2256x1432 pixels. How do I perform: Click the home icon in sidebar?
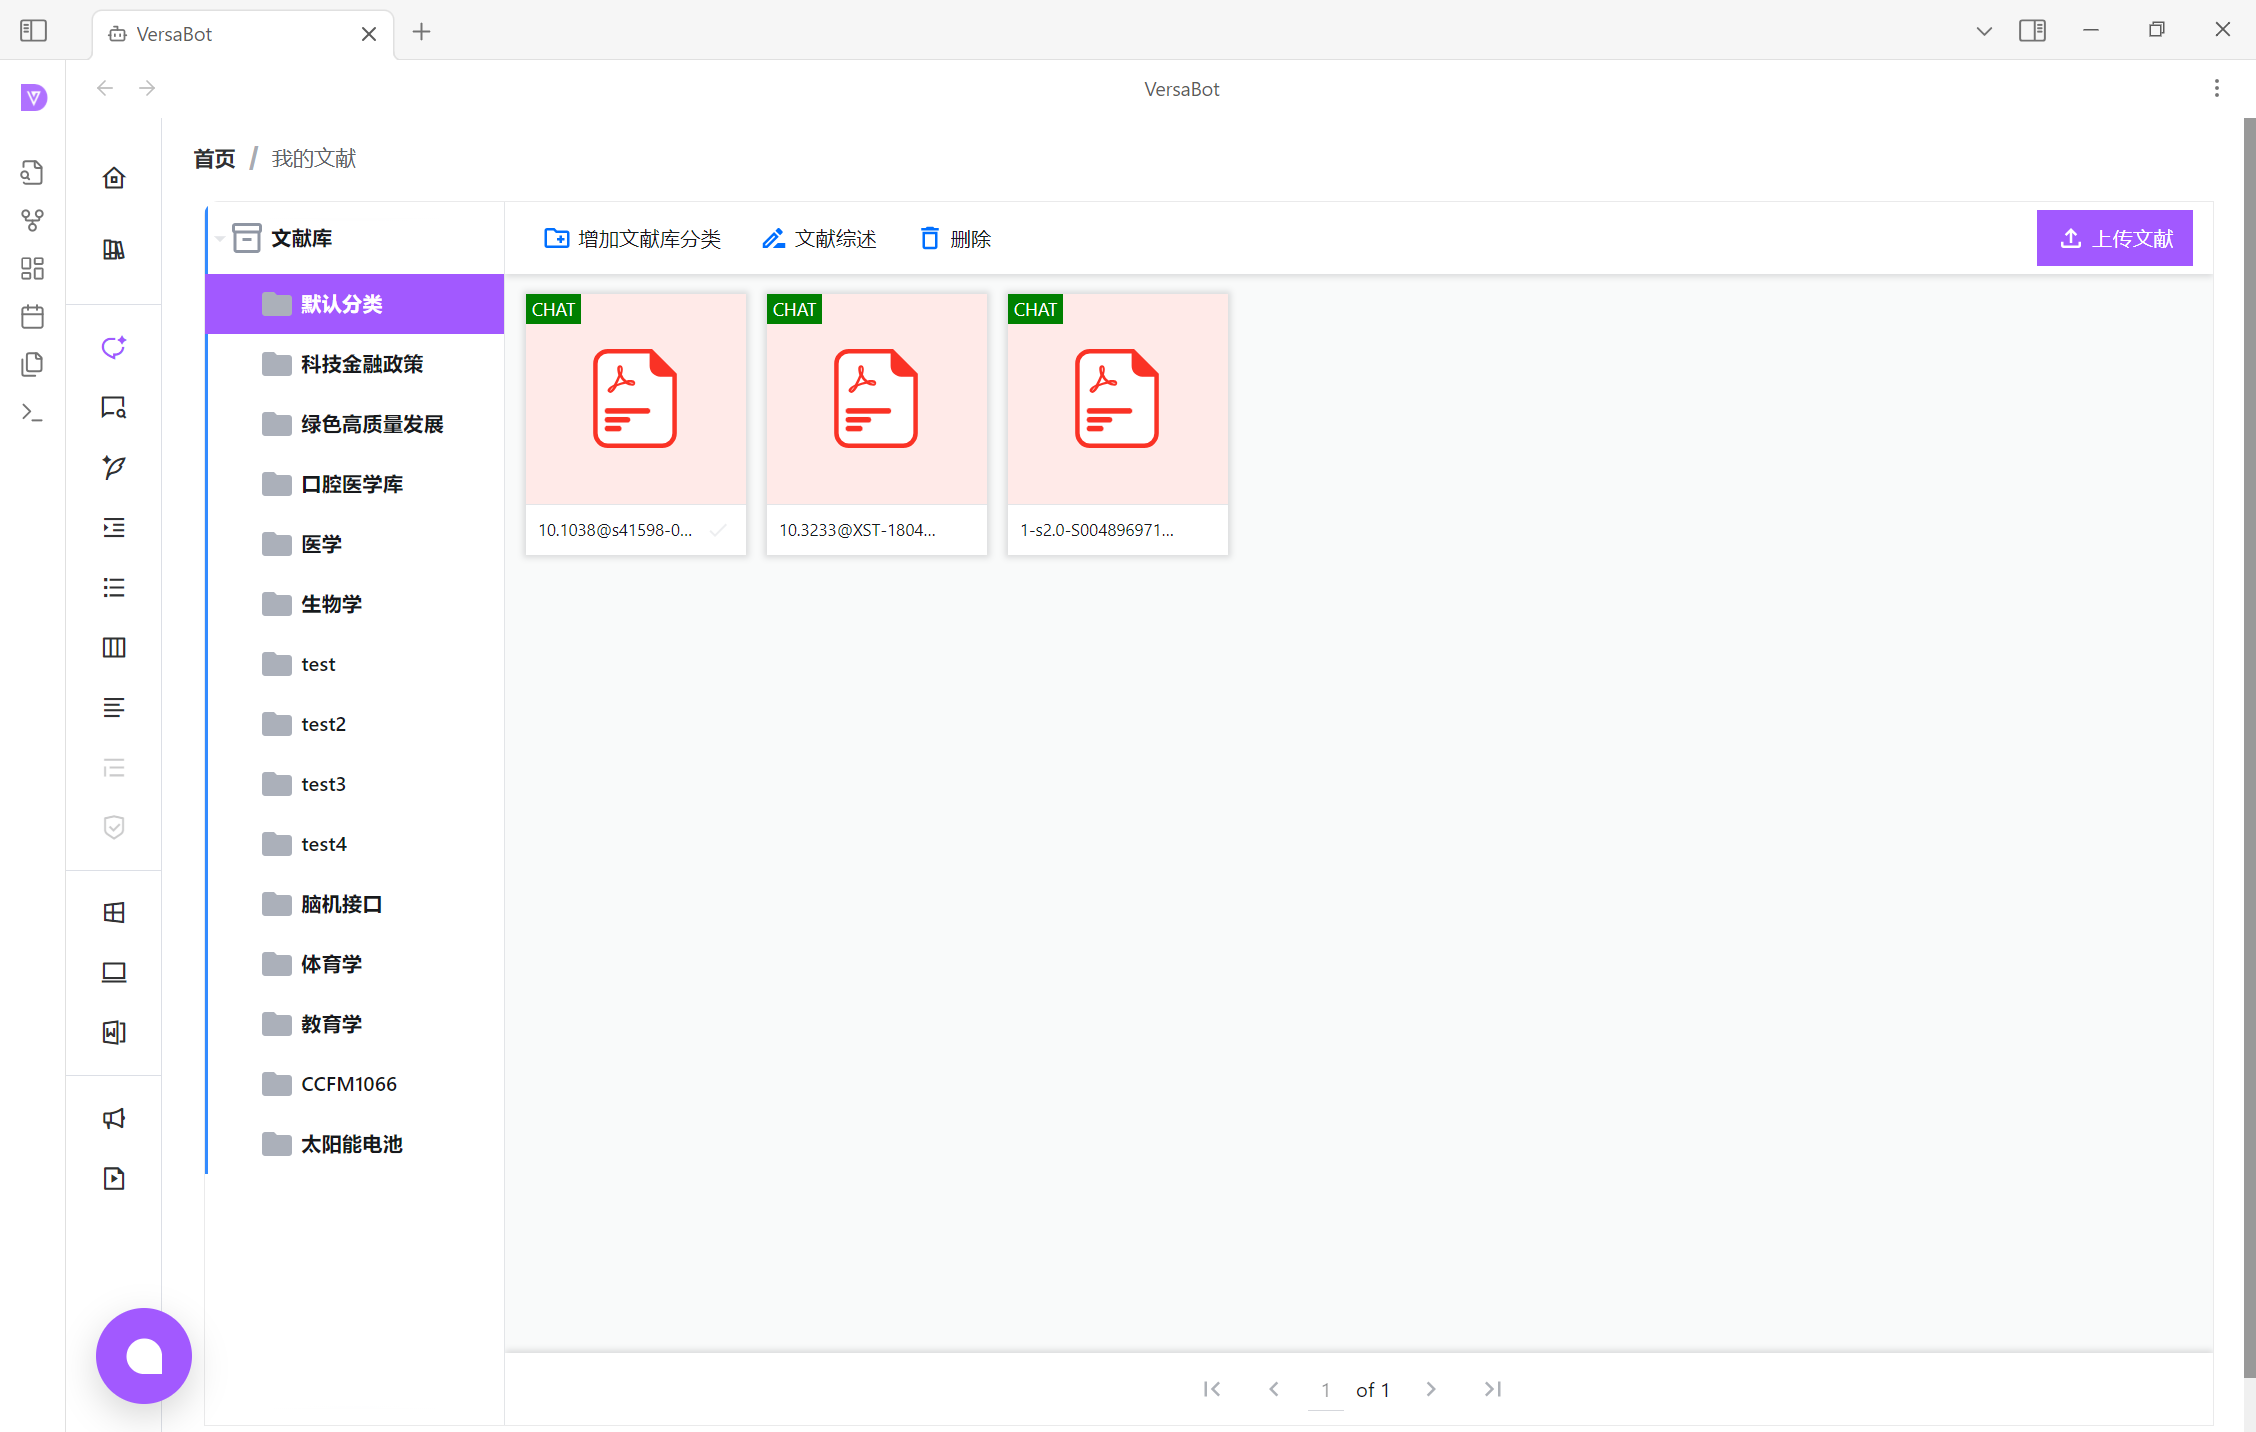pos(114,178)
